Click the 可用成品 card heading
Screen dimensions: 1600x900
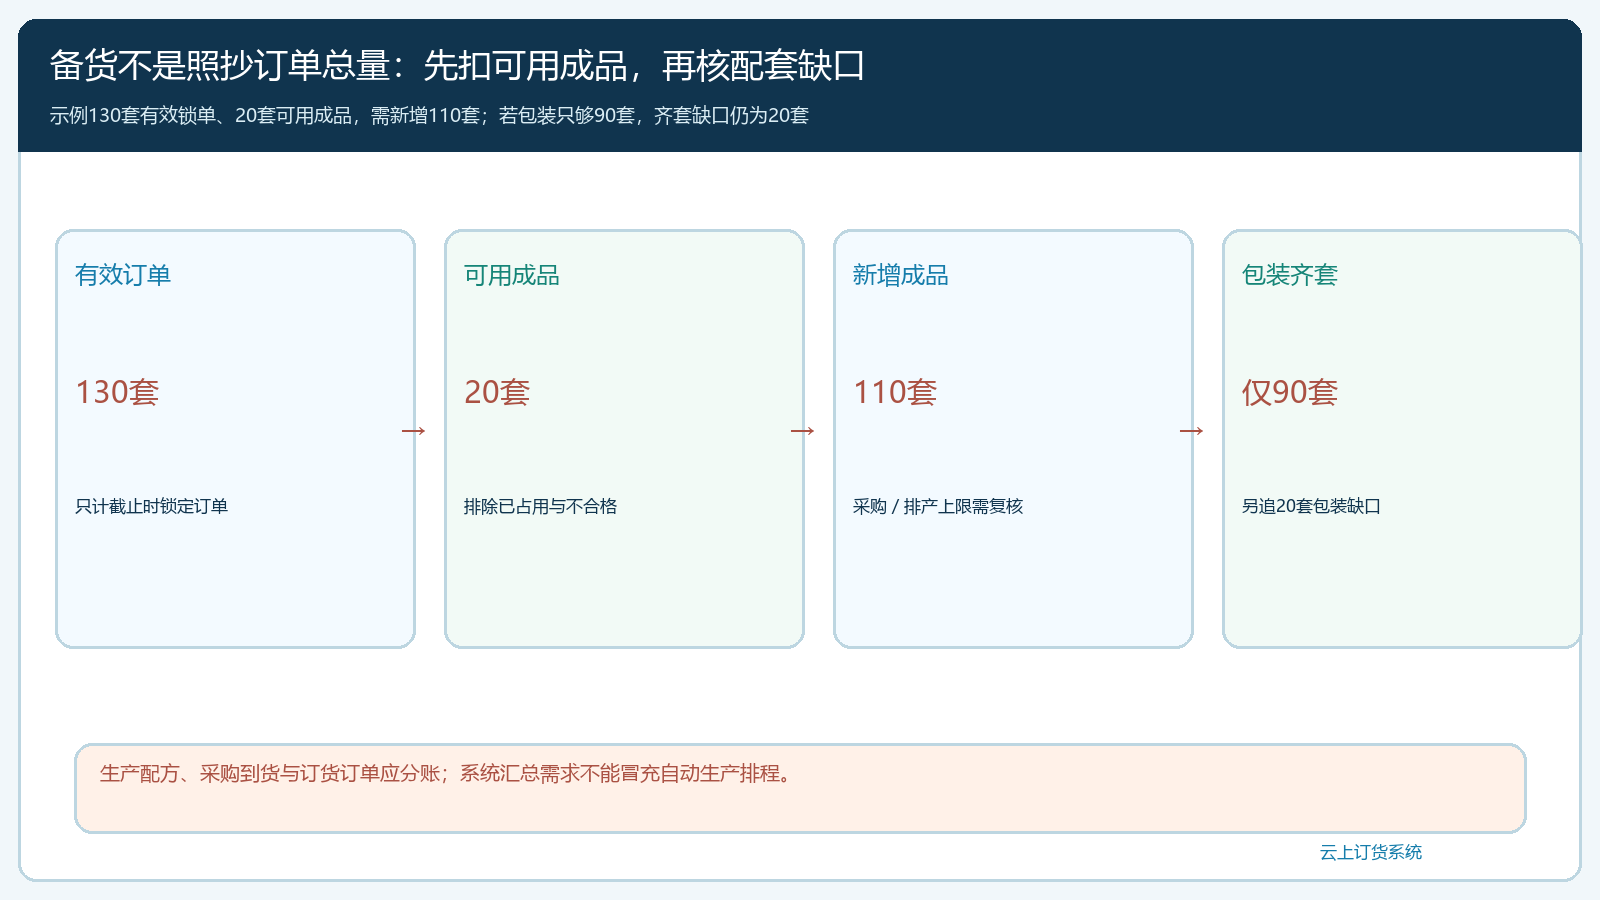(x=512, y=275)
